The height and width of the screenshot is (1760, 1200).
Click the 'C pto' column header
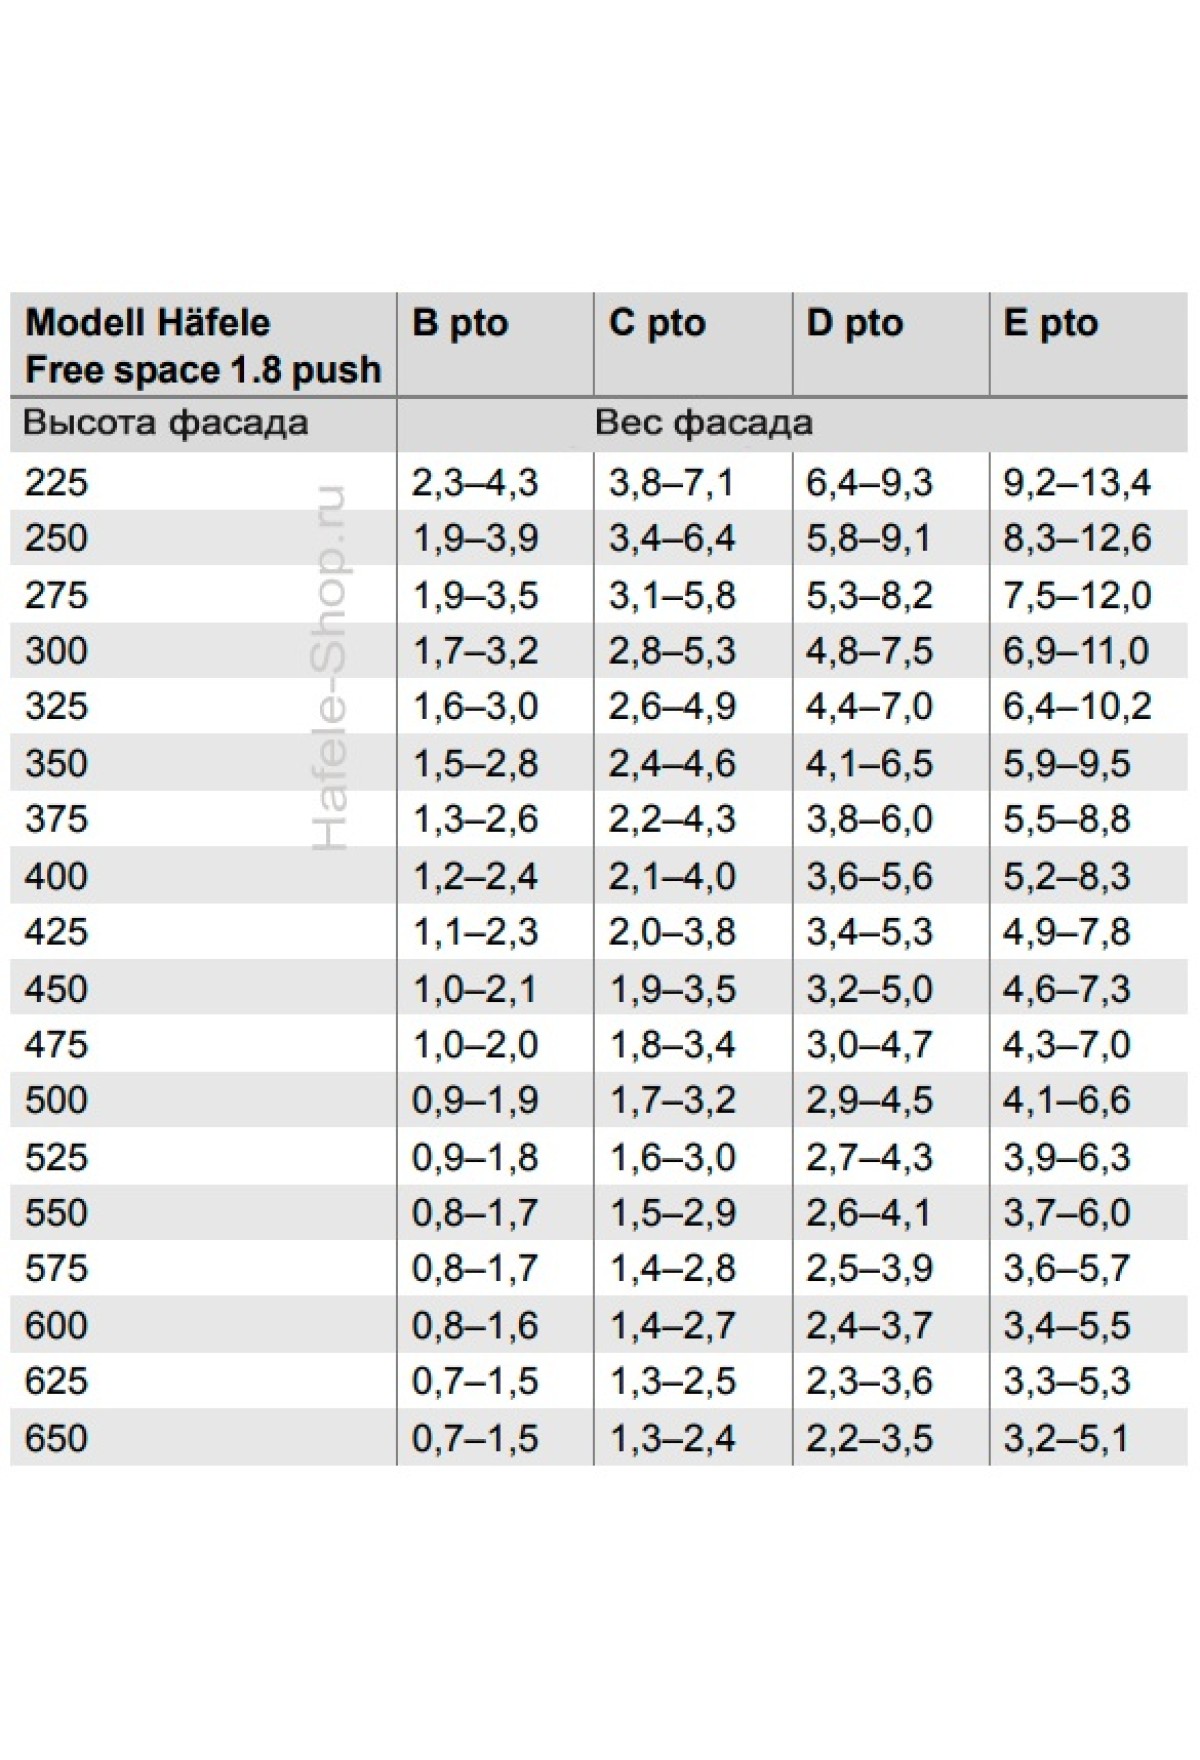pos(657,324)
